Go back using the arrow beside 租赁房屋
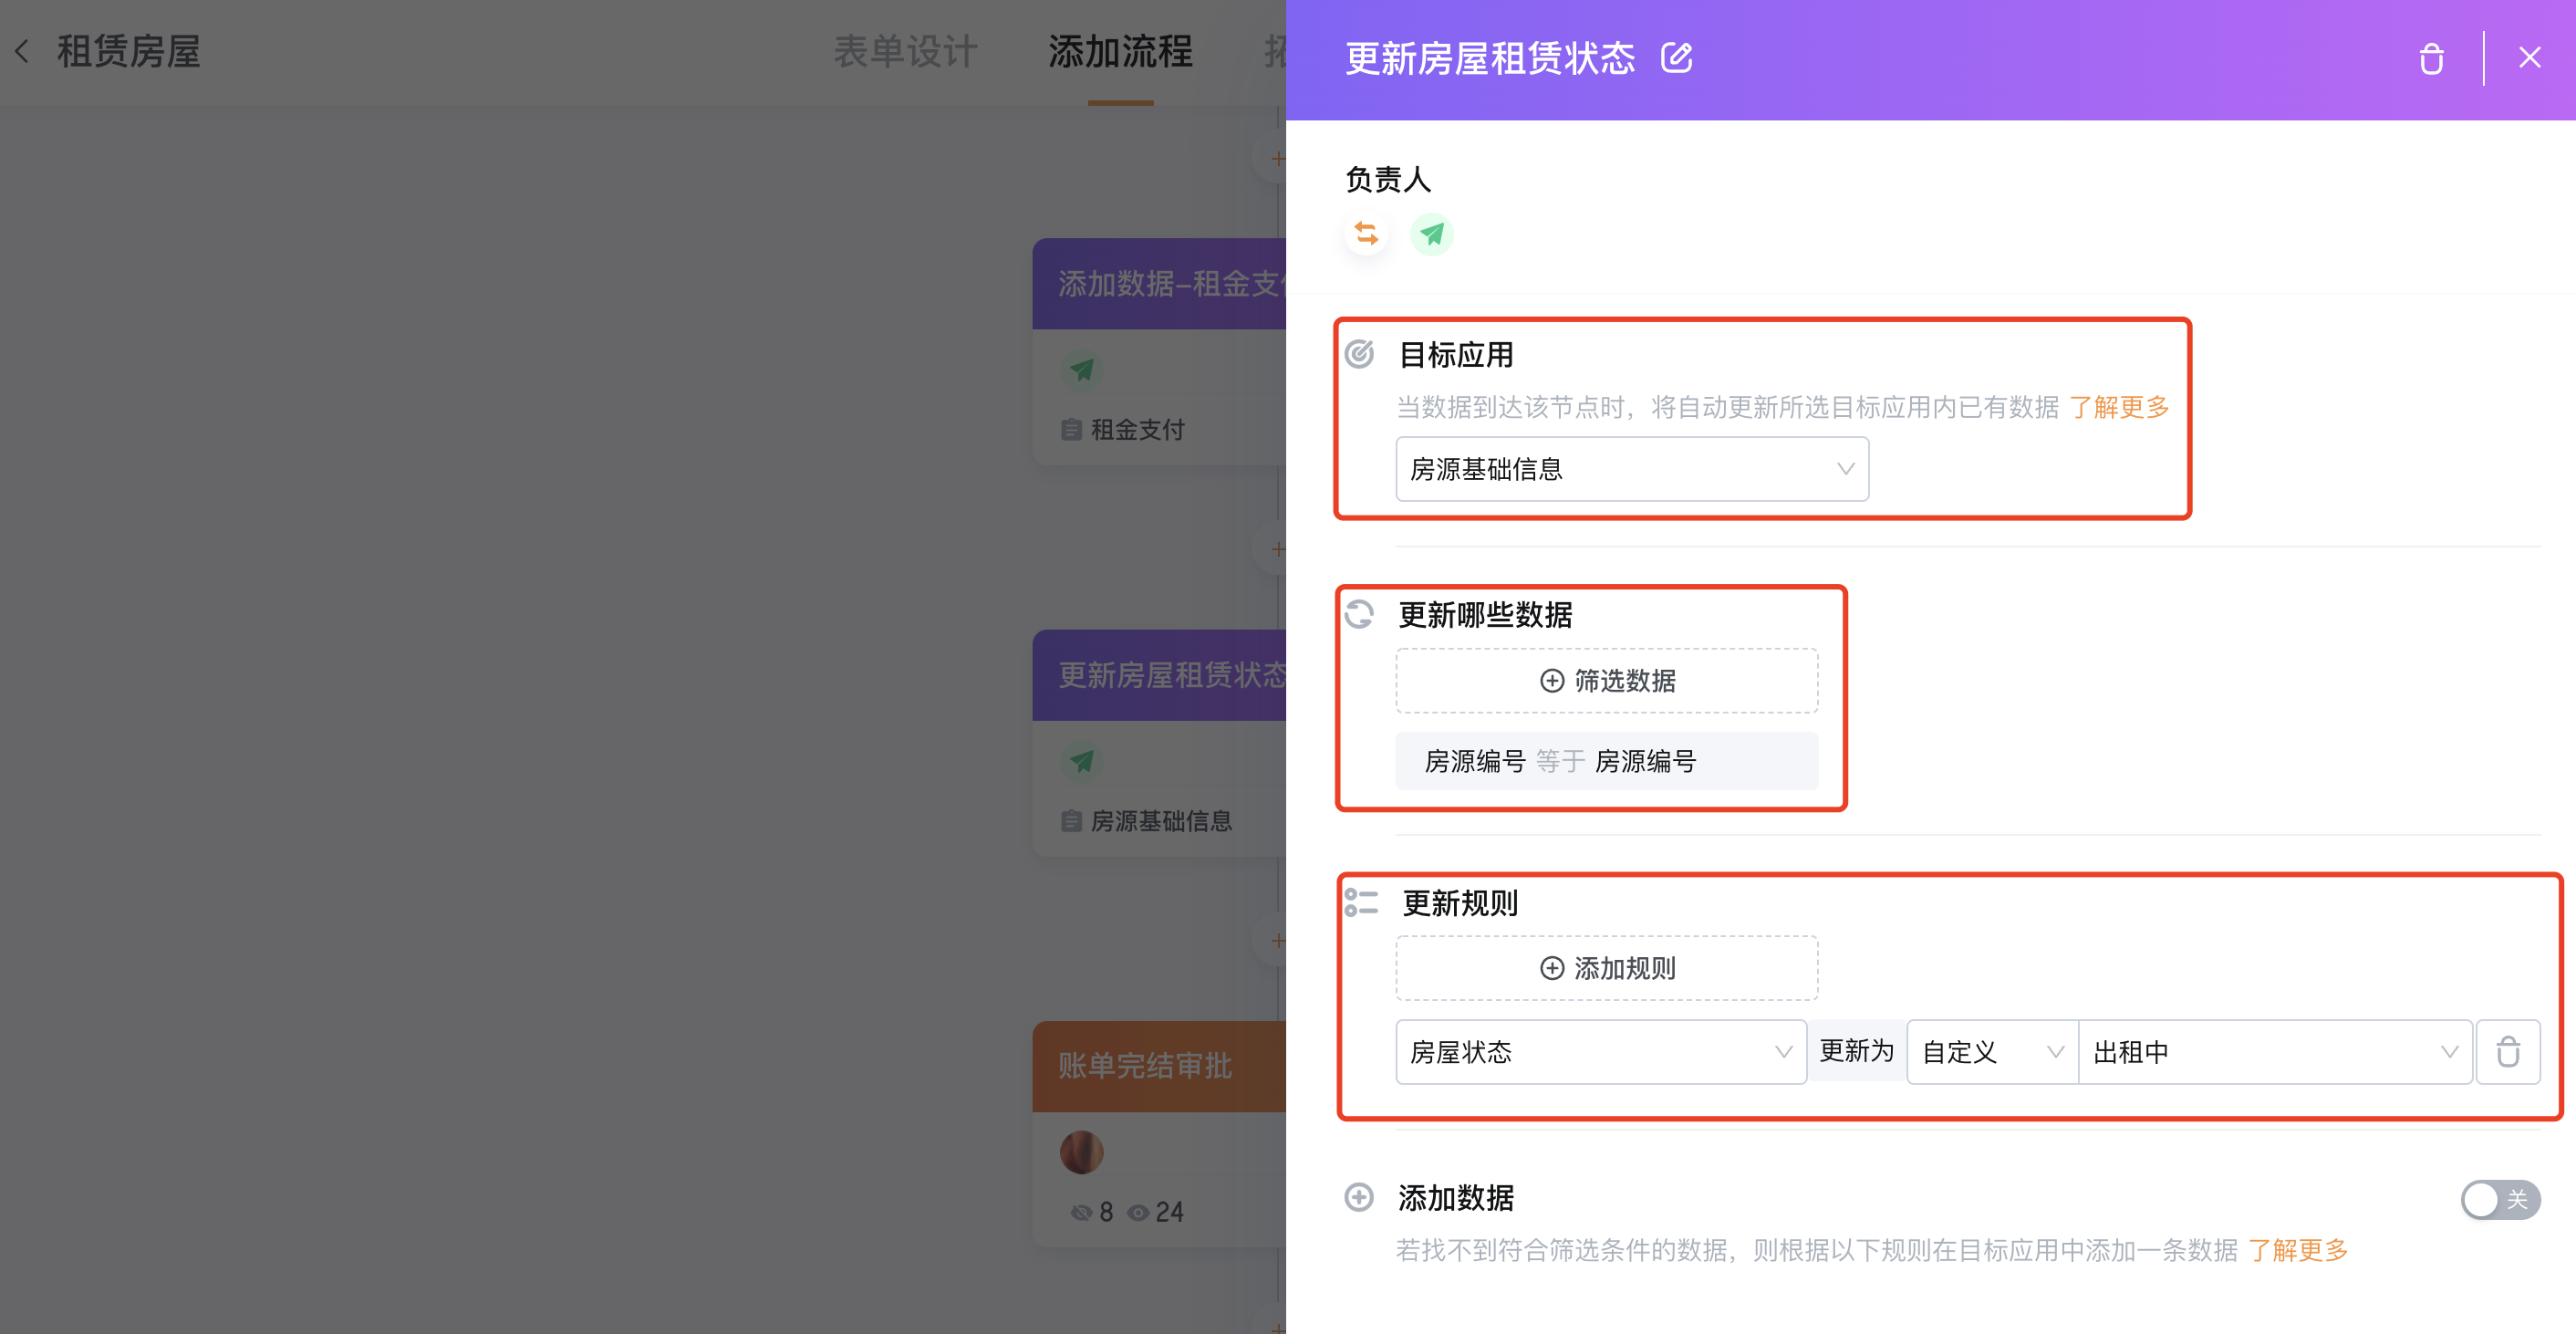 click(22, 51)
